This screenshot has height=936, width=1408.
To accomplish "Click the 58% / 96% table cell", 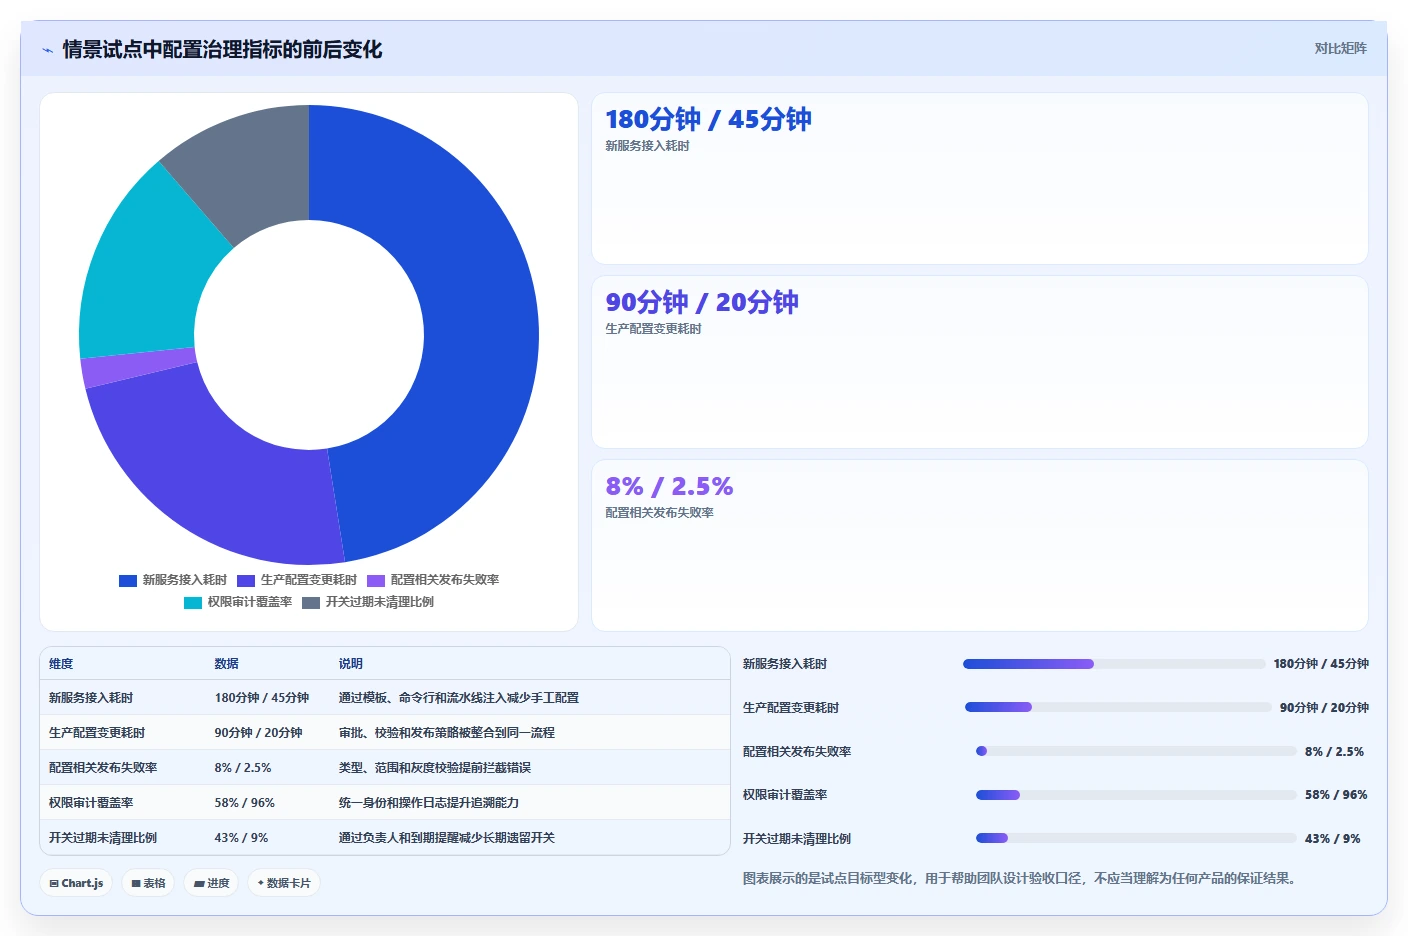I will 244,803.
